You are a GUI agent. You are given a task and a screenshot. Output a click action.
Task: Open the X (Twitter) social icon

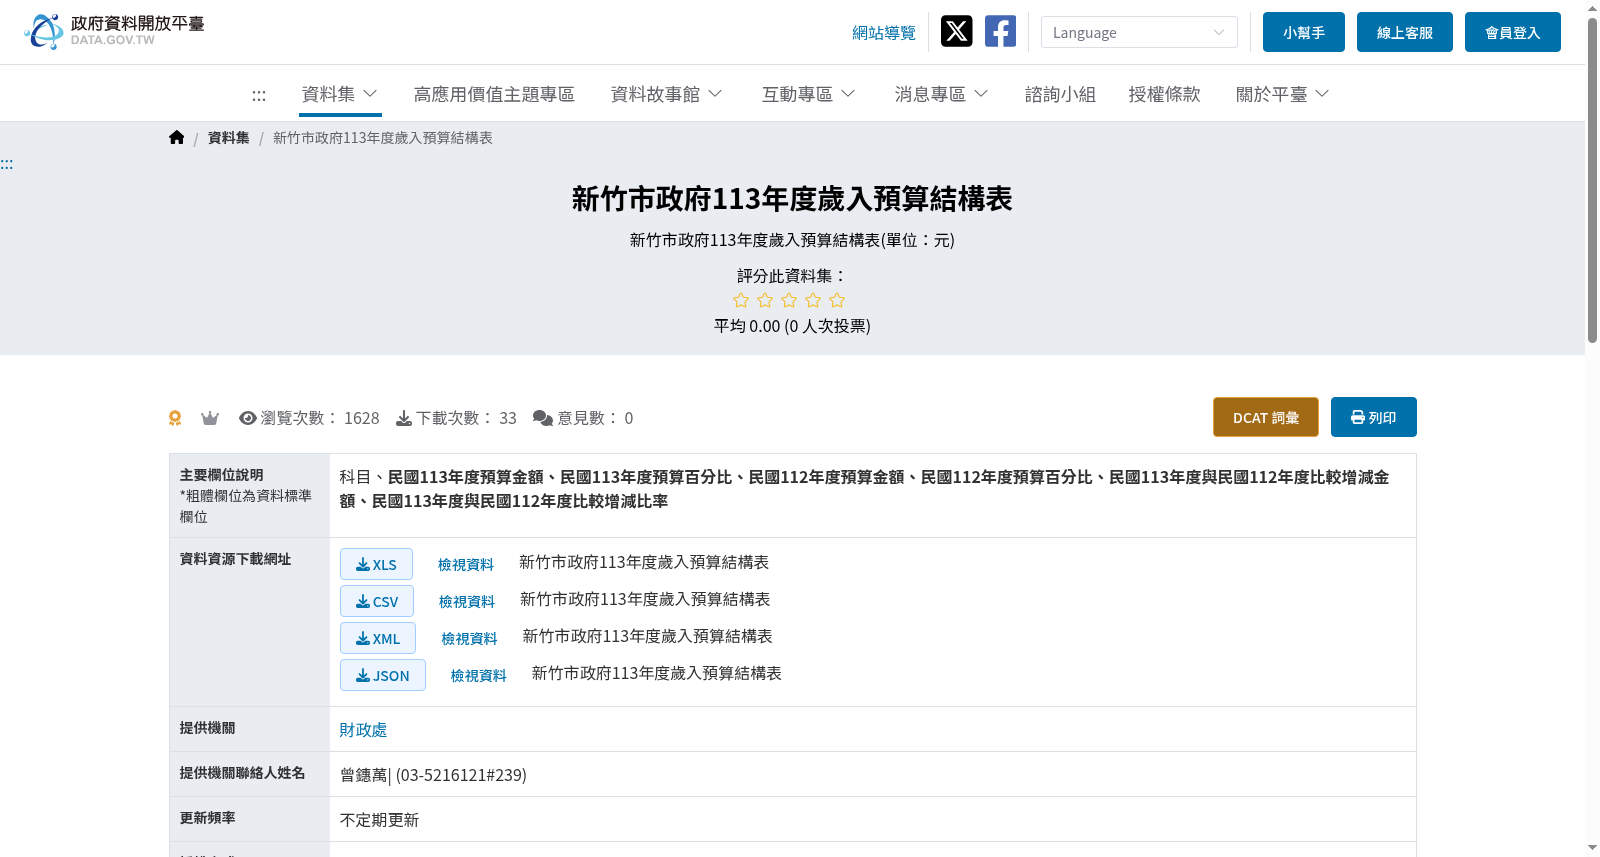tap(956, 31)
